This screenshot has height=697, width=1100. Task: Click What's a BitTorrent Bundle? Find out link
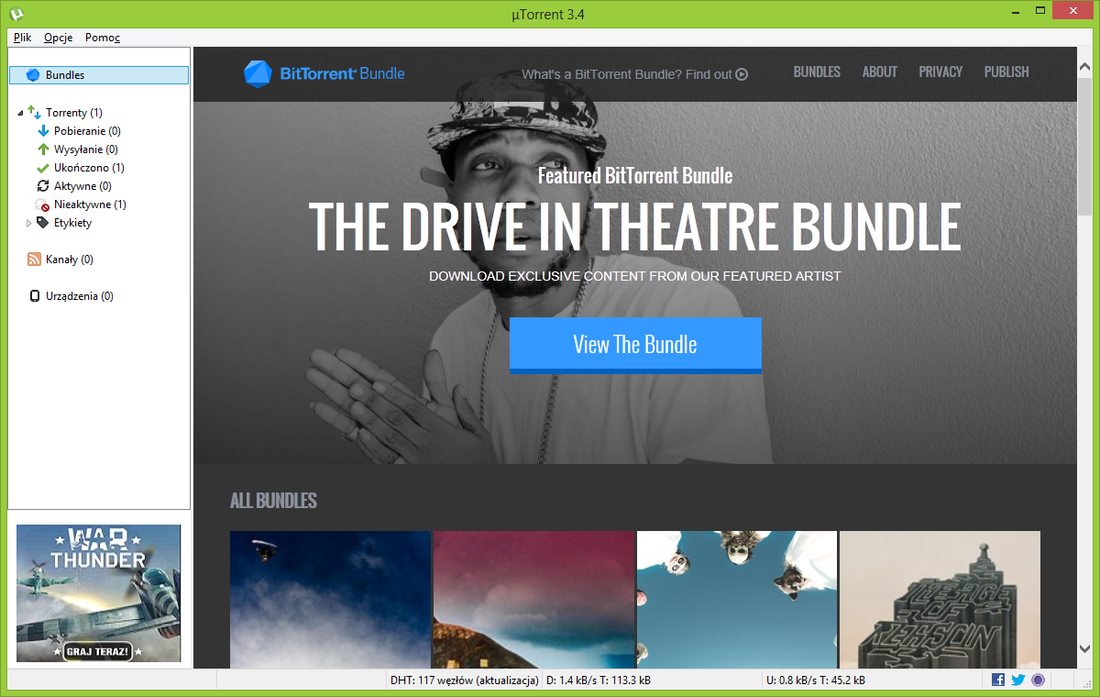(x=634, y=74)
